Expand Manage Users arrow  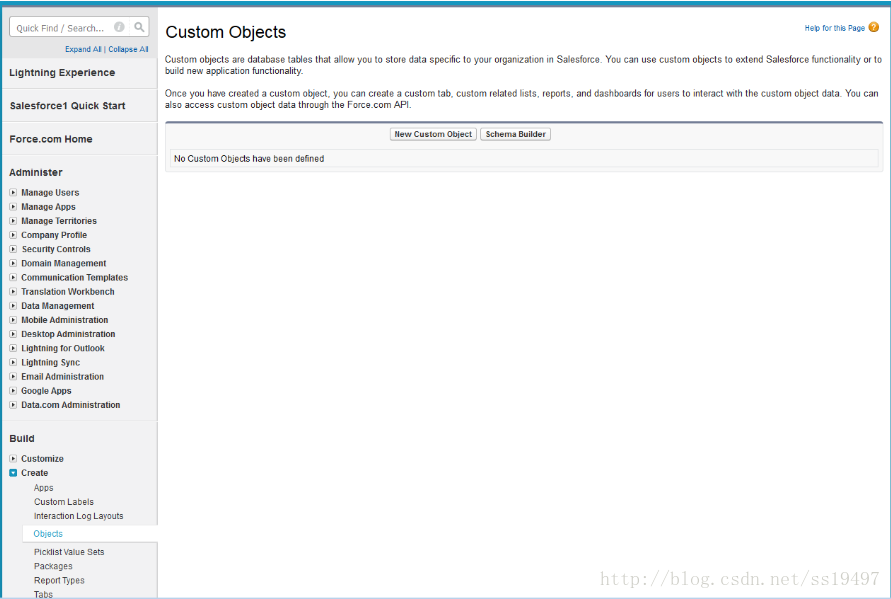pos(13,193)
